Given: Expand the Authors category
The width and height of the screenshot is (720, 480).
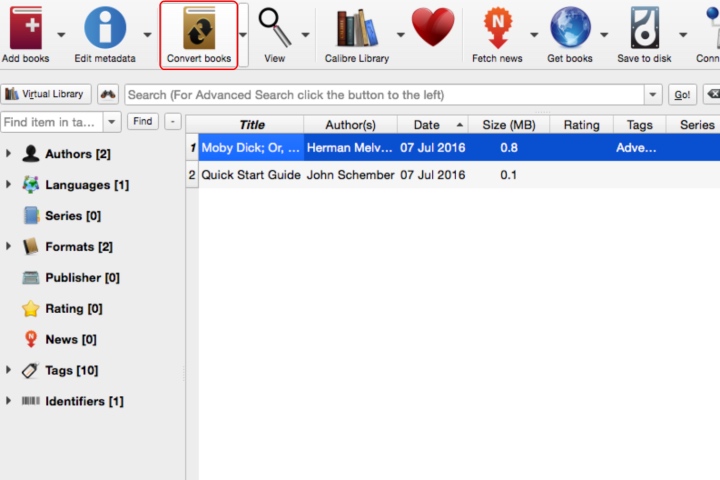Looking at the screenshot, I should [x=8, y=153].
